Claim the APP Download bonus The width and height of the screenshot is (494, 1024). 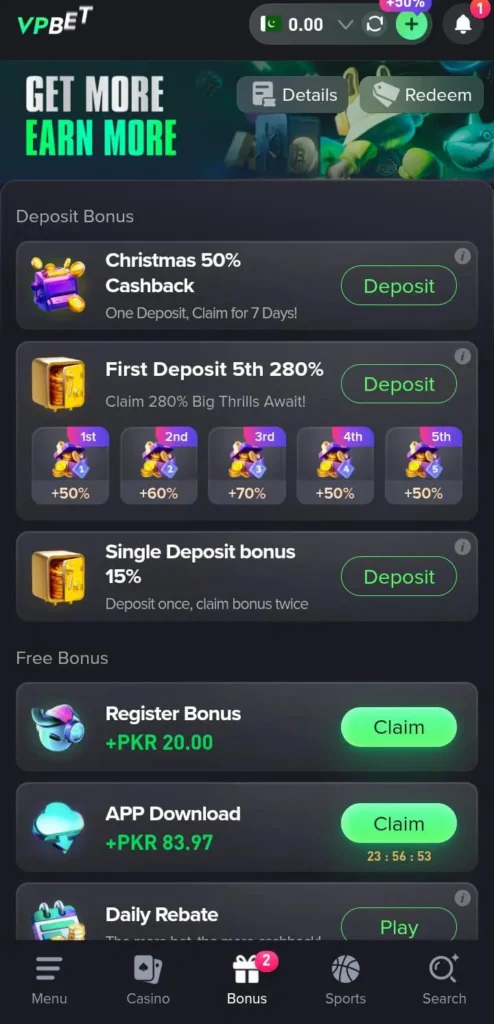[399, 824]
